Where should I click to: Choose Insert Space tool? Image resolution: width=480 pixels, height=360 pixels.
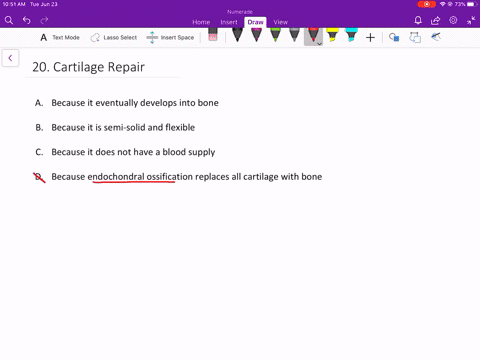170,37
